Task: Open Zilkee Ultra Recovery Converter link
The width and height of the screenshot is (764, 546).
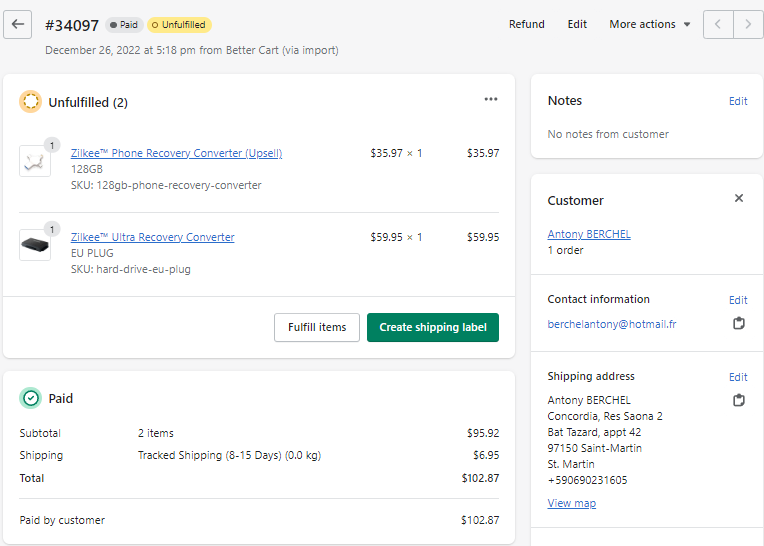Action: point(153,237)
